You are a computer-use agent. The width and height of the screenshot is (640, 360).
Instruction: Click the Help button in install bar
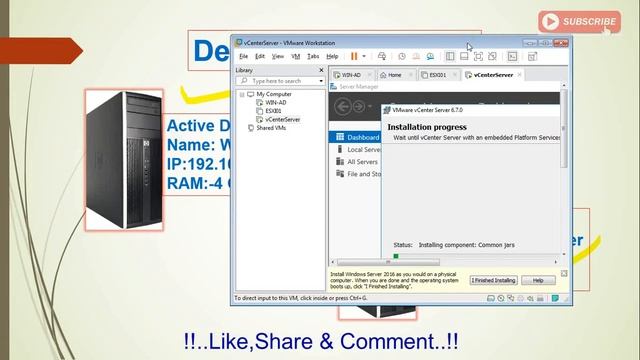click(x=538, y=280)
